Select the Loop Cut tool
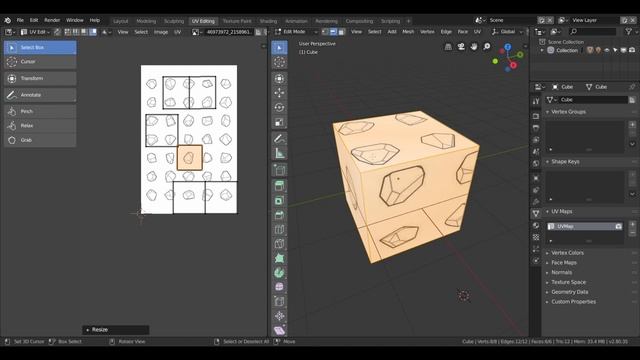640x360 pixels. click(279, 229)
